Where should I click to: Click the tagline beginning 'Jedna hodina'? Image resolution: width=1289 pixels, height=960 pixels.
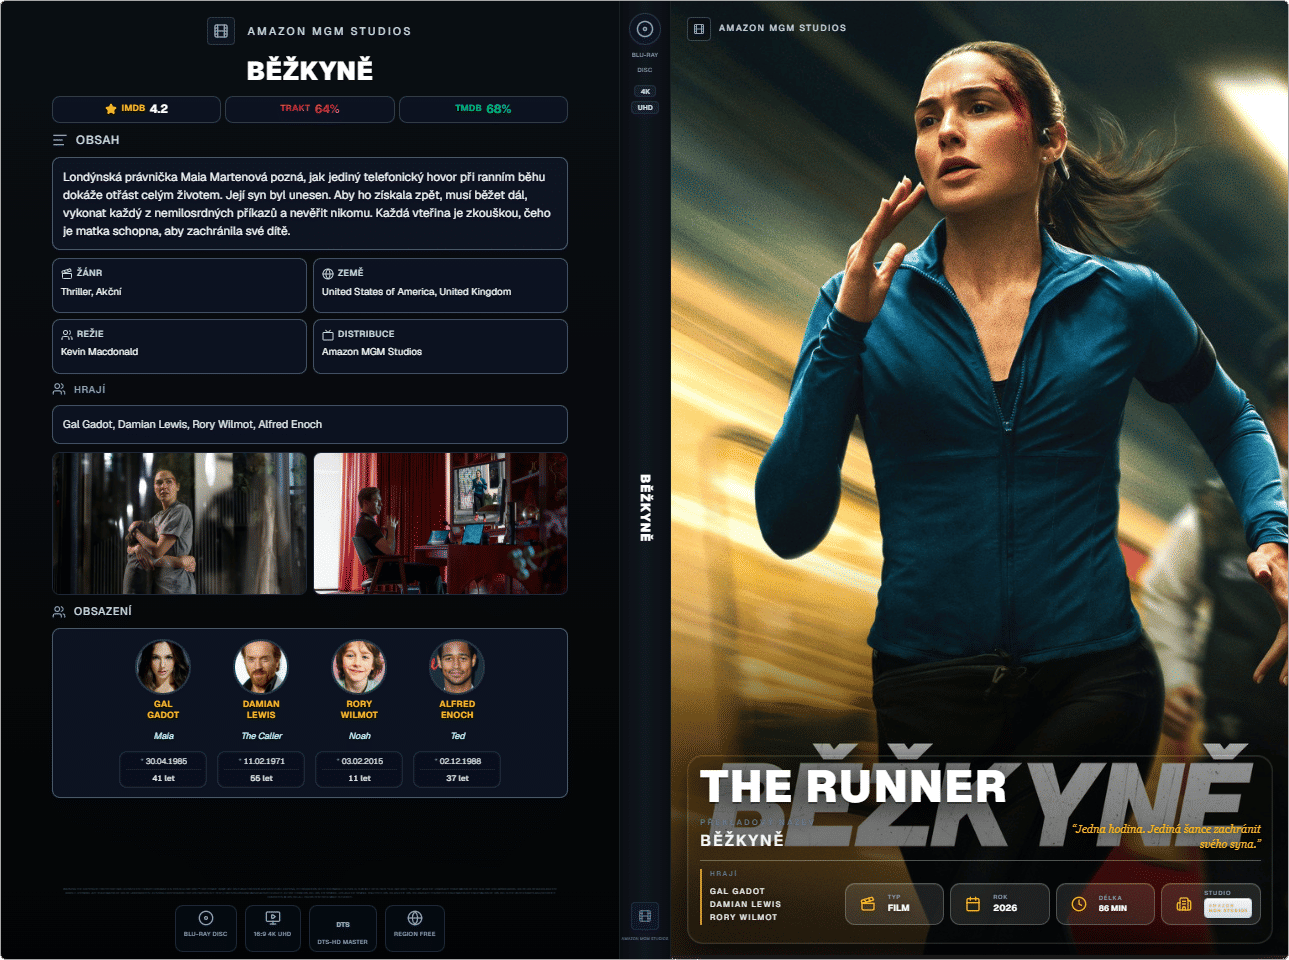tap(1166, 836)
